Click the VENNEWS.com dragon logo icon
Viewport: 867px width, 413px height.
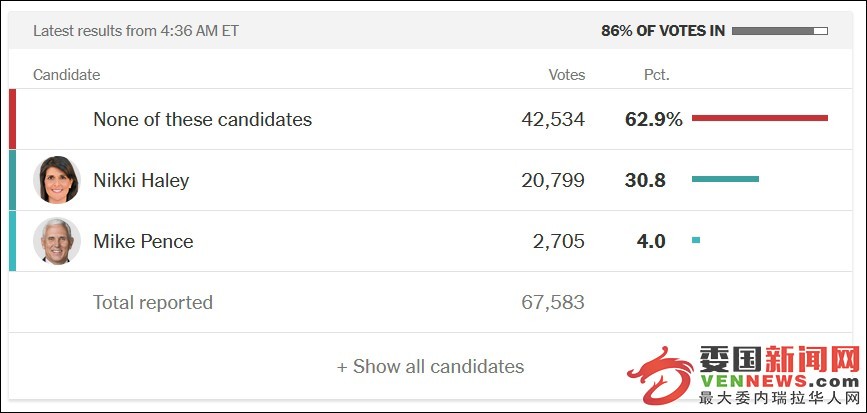661,375
